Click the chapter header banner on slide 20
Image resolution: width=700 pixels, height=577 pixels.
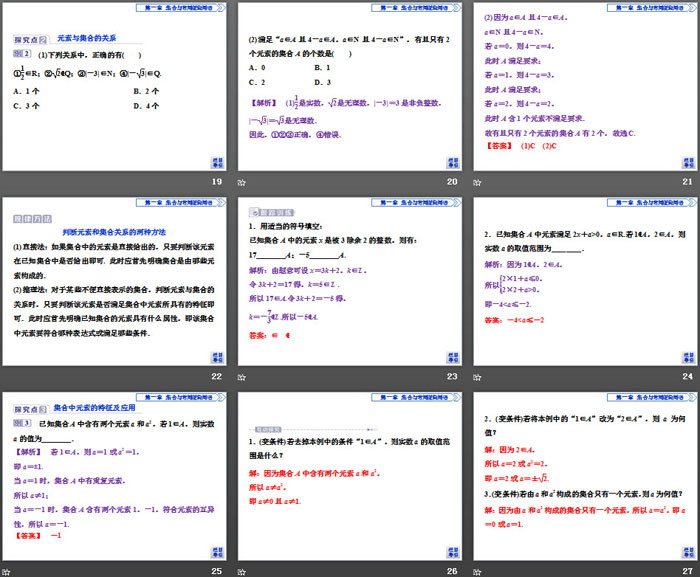(x=416, y=8)
